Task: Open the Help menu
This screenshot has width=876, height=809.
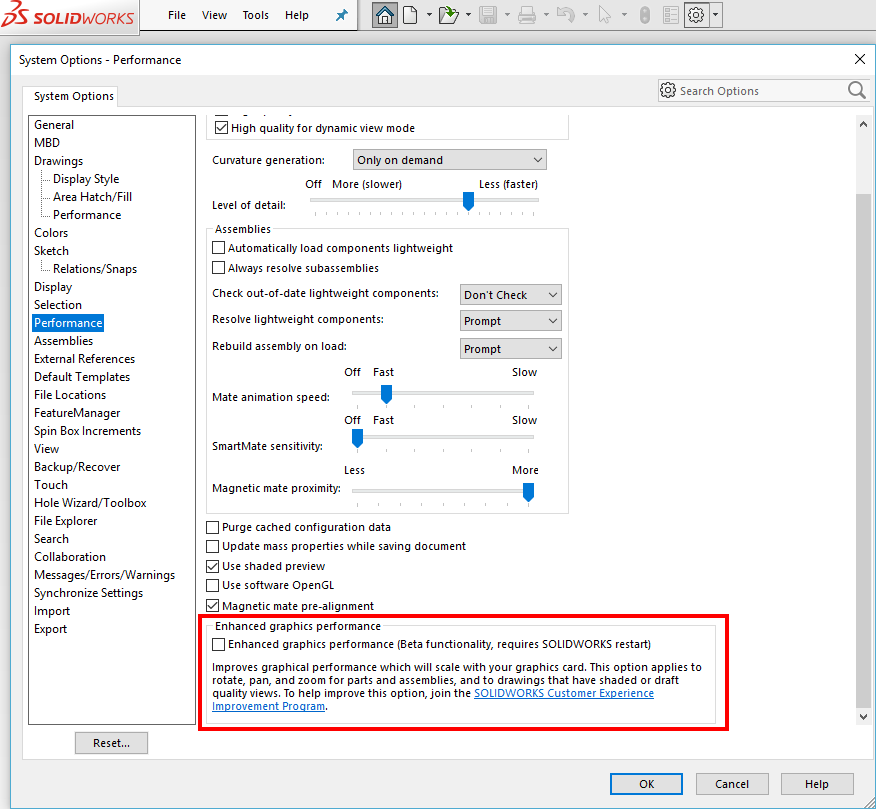Action: point(297,15)
